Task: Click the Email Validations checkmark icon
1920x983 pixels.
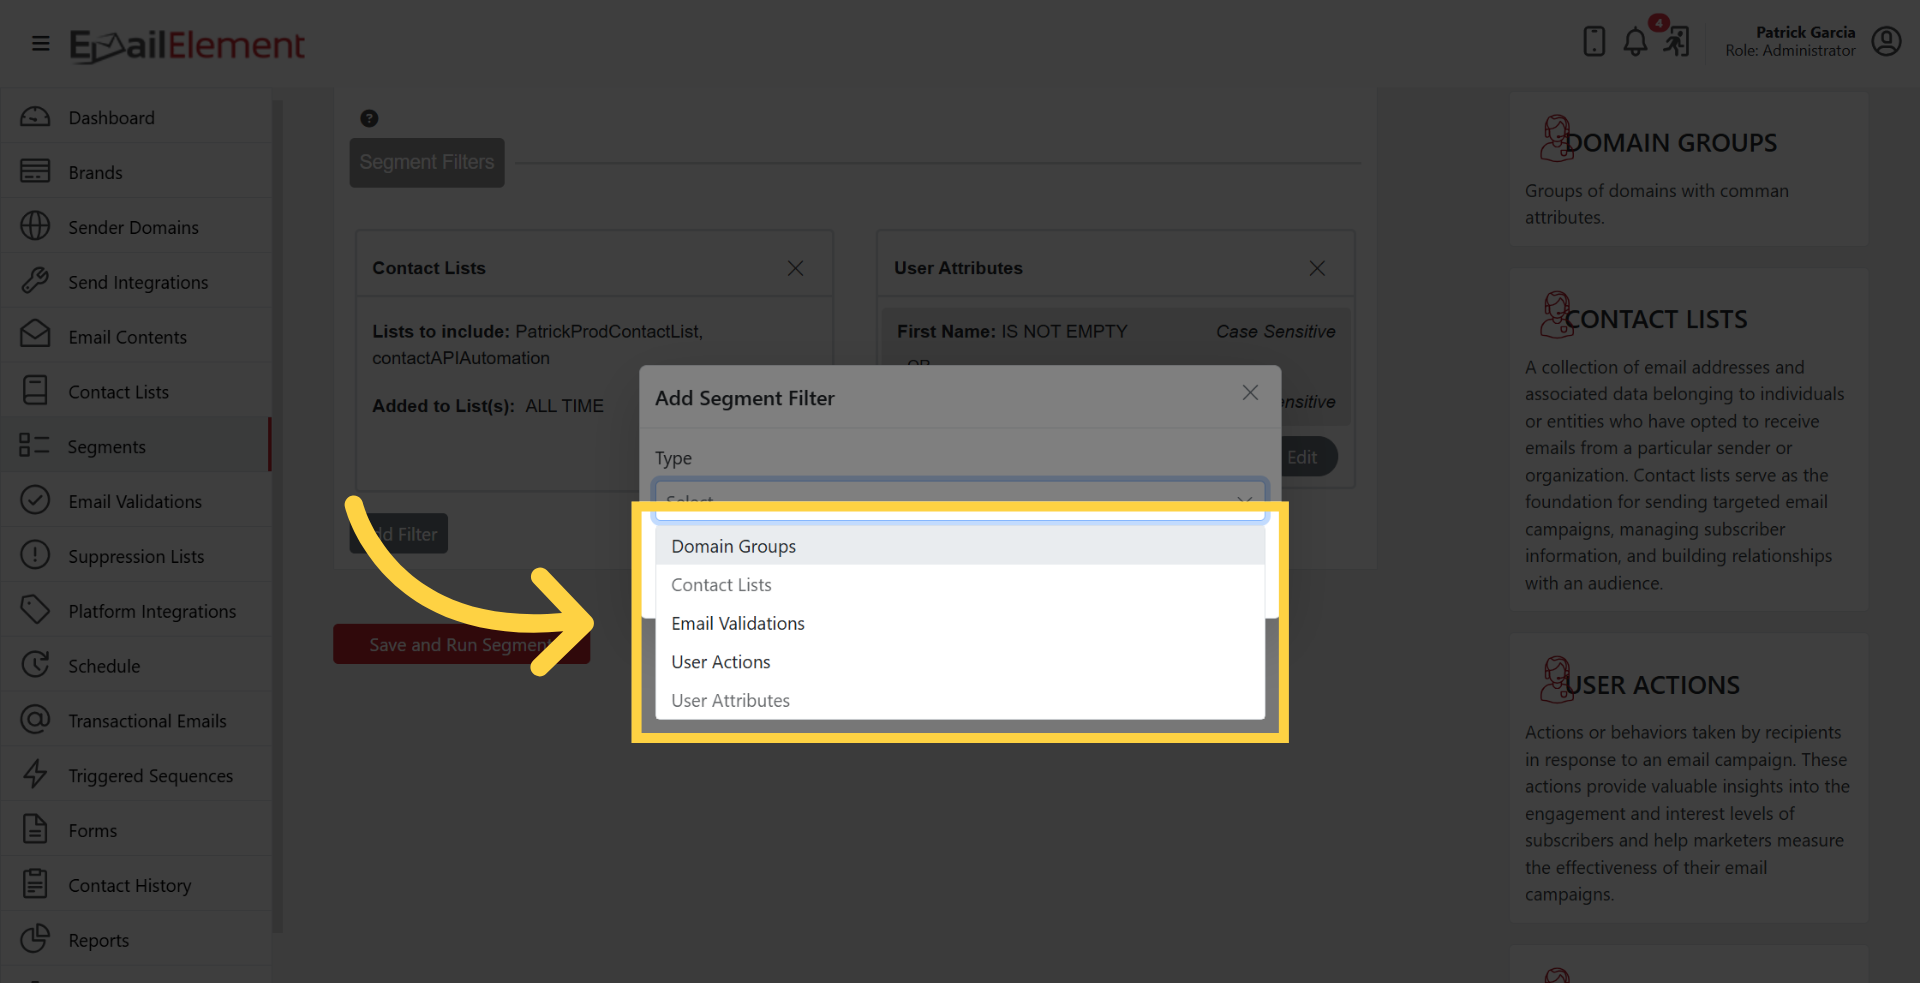Action: [35, 500]
